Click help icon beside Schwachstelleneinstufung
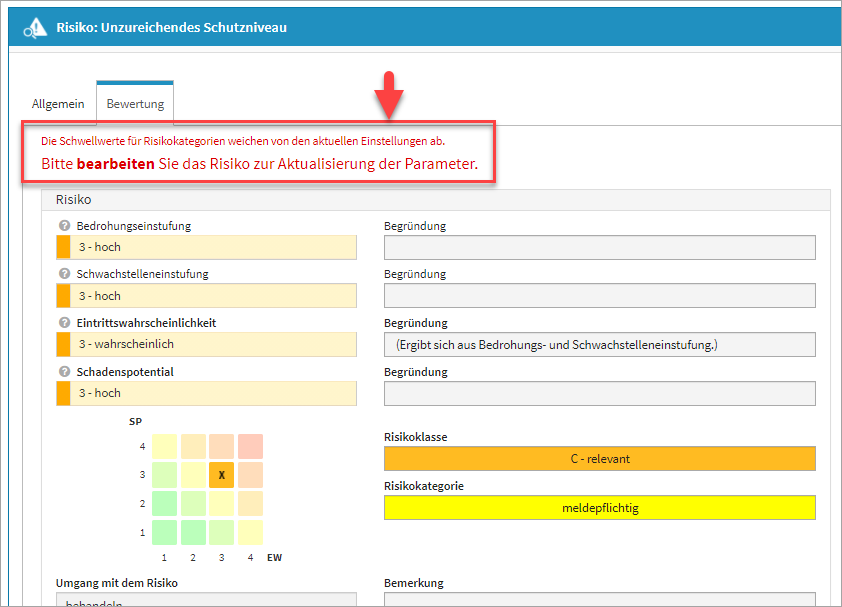This screenshot has height=607, width=842. 64,274
